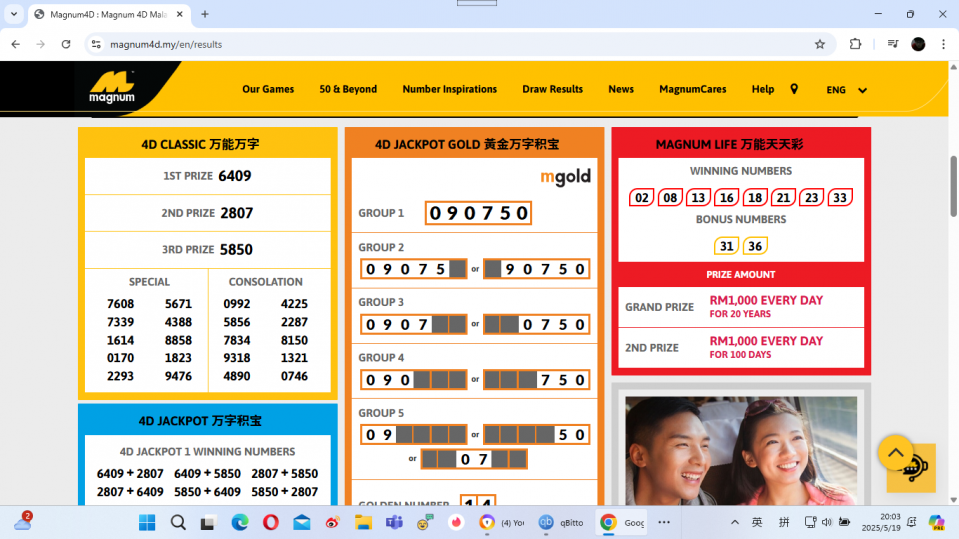Launch Opera browser from taskbar

coord(271,522)
